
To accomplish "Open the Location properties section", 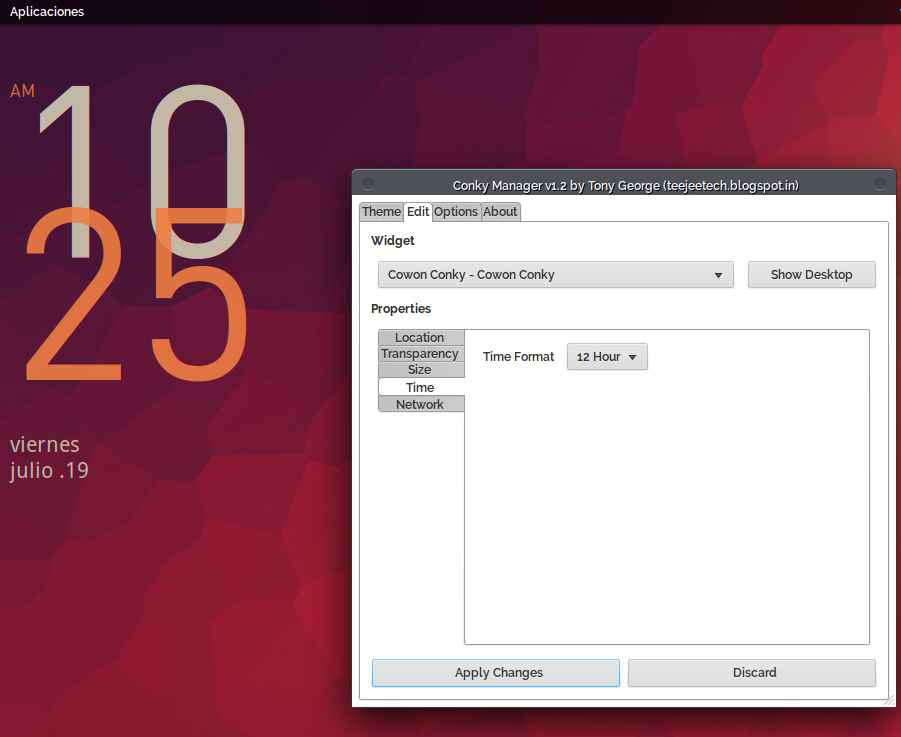I will [x=420, y=338].
